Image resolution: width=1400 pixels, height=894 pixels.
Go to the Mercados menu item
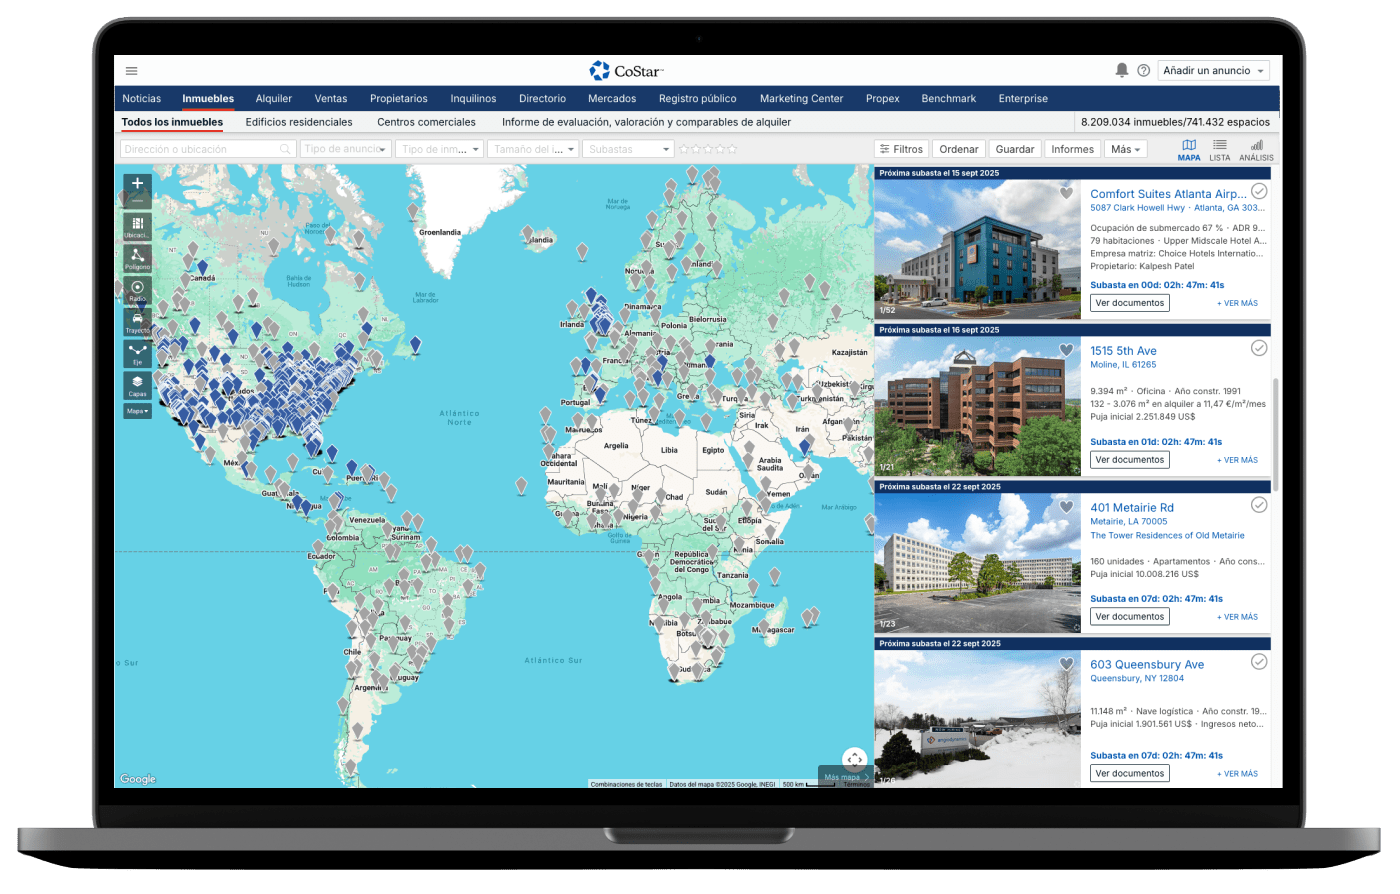coord(612,99)
